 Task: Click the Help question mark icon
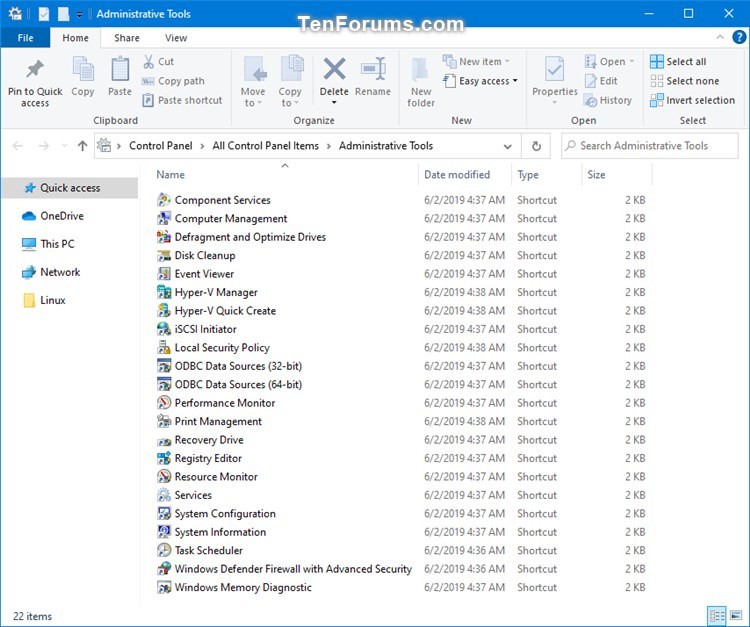[739, 37]
